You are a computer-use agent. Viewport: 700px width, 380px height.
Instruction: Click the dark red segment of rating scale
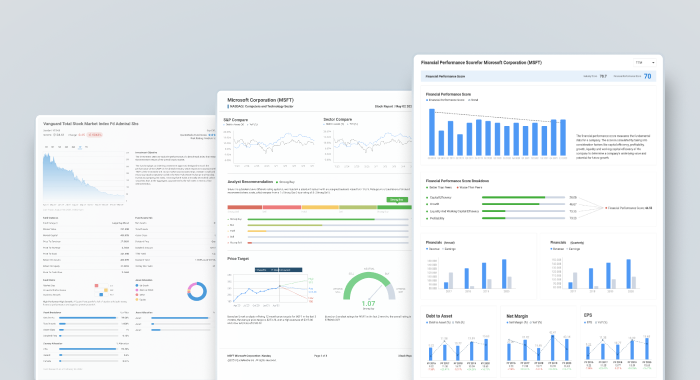(245, 207)
